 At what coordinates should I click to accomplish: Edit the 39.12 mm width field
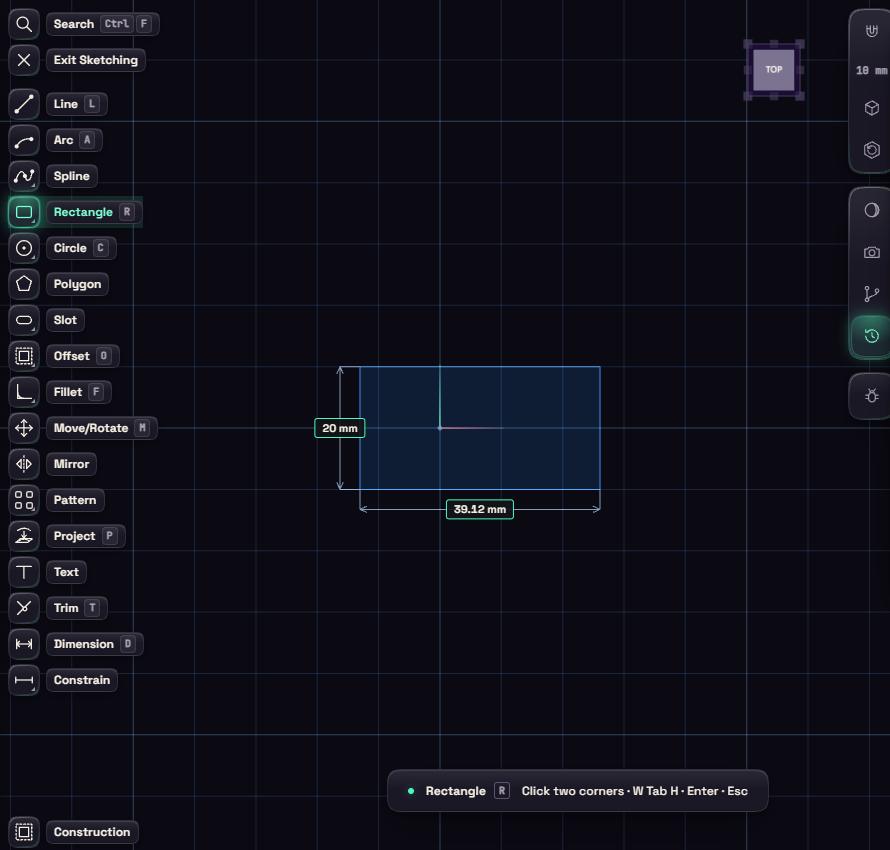(480, 509)
